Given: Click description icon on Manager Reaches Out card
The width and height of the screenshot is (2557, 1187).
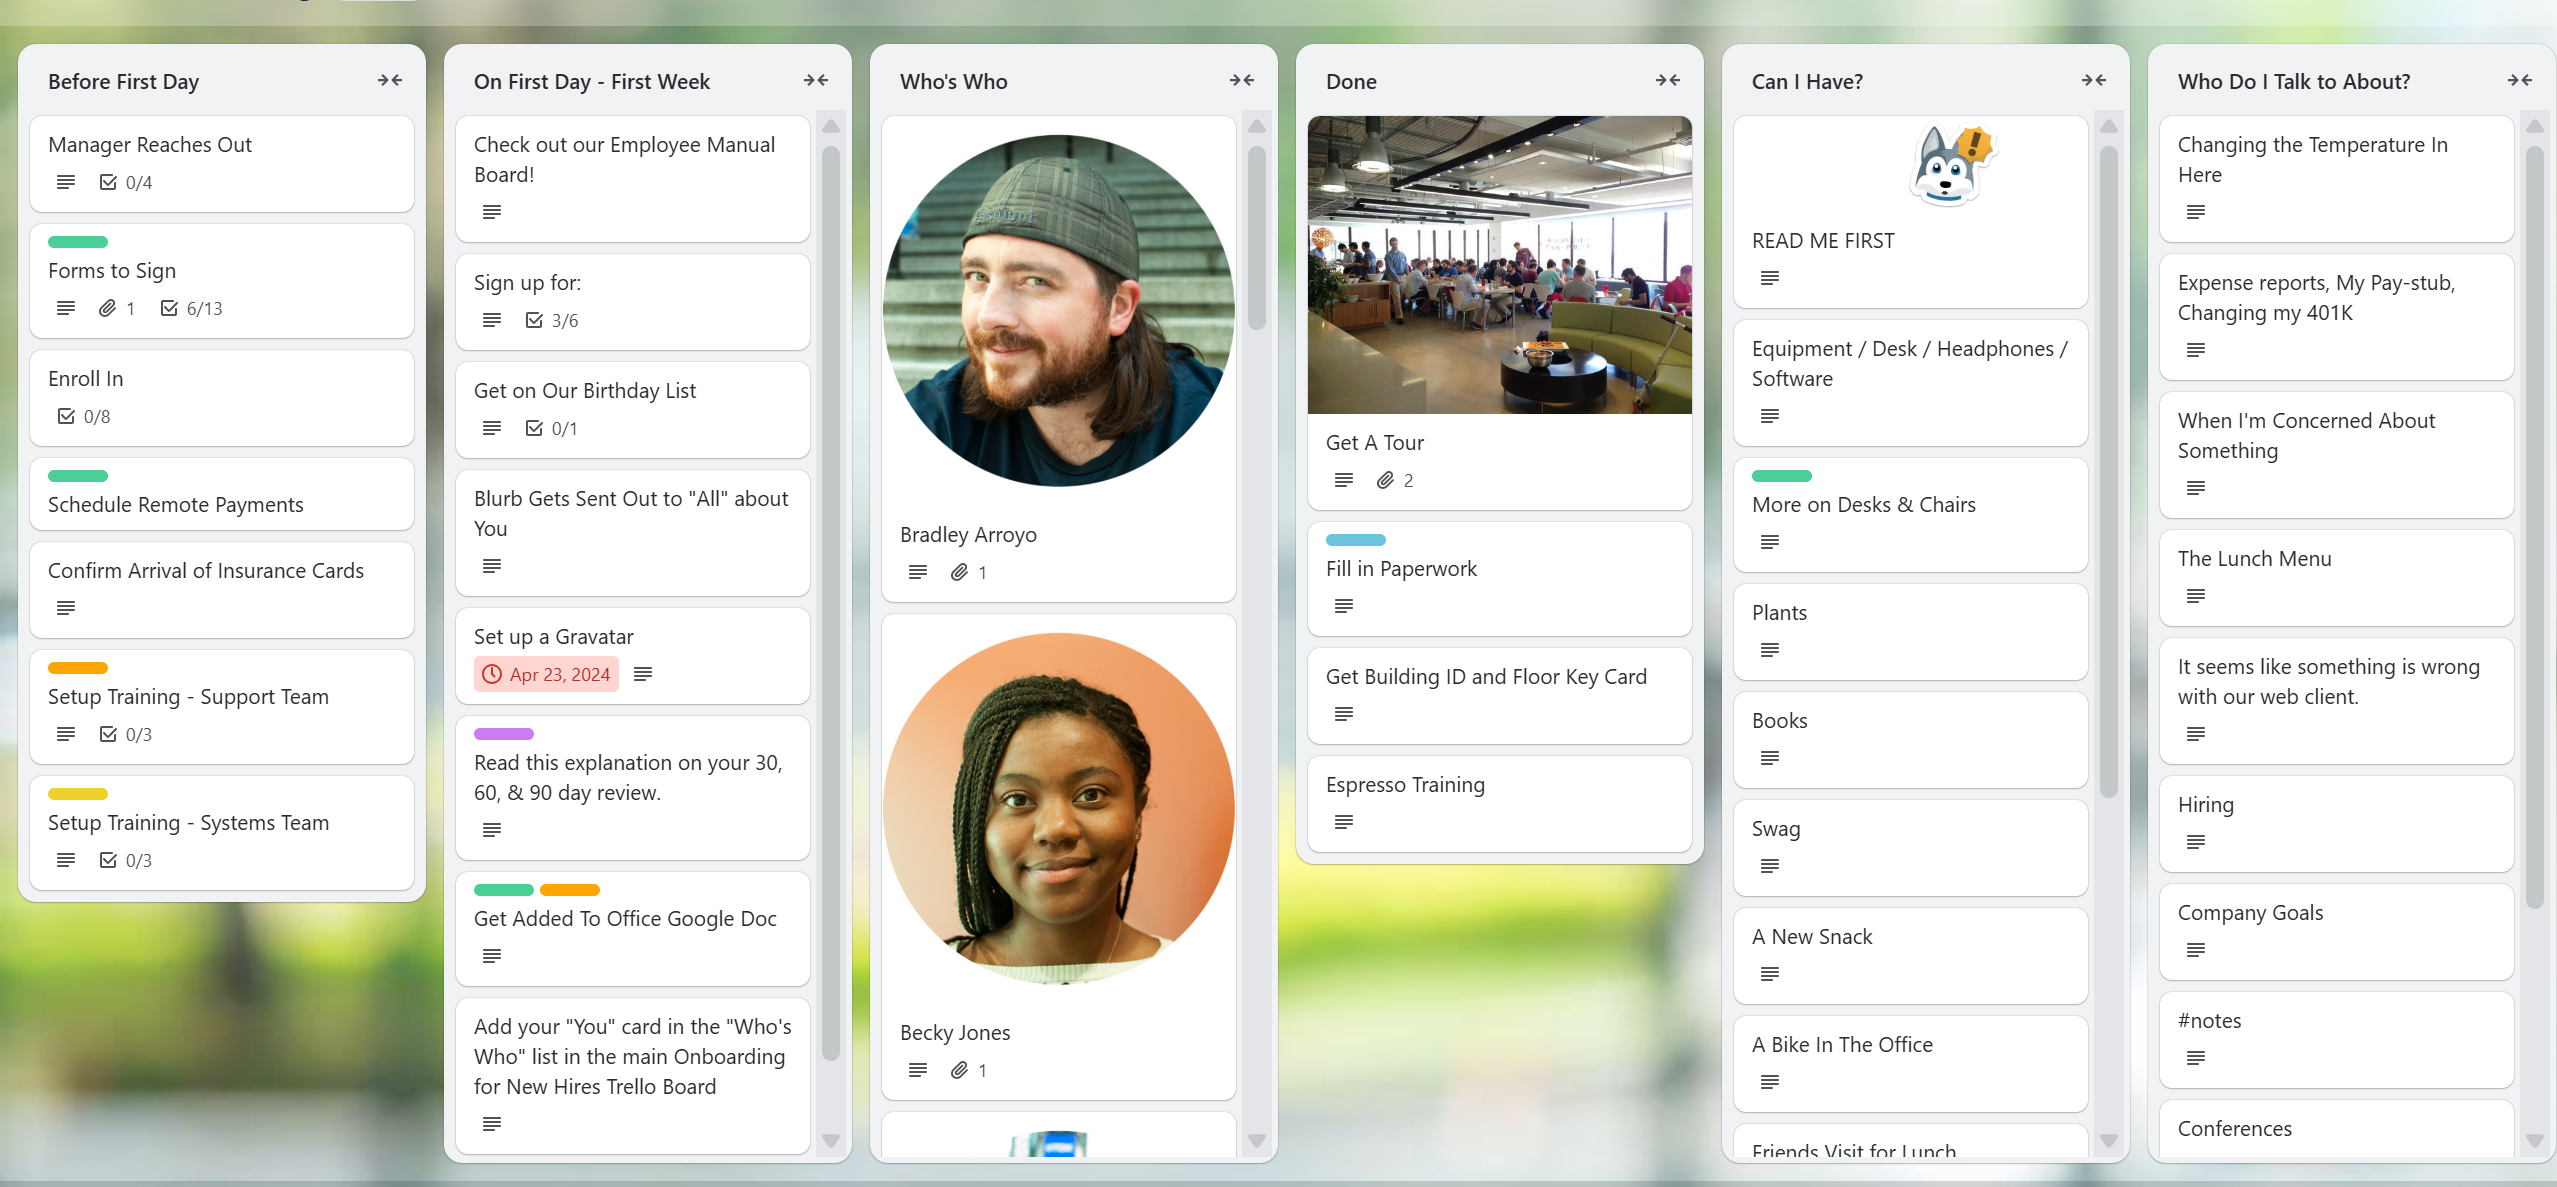Looking at the screenshot, I should click(x=66, y=182).
